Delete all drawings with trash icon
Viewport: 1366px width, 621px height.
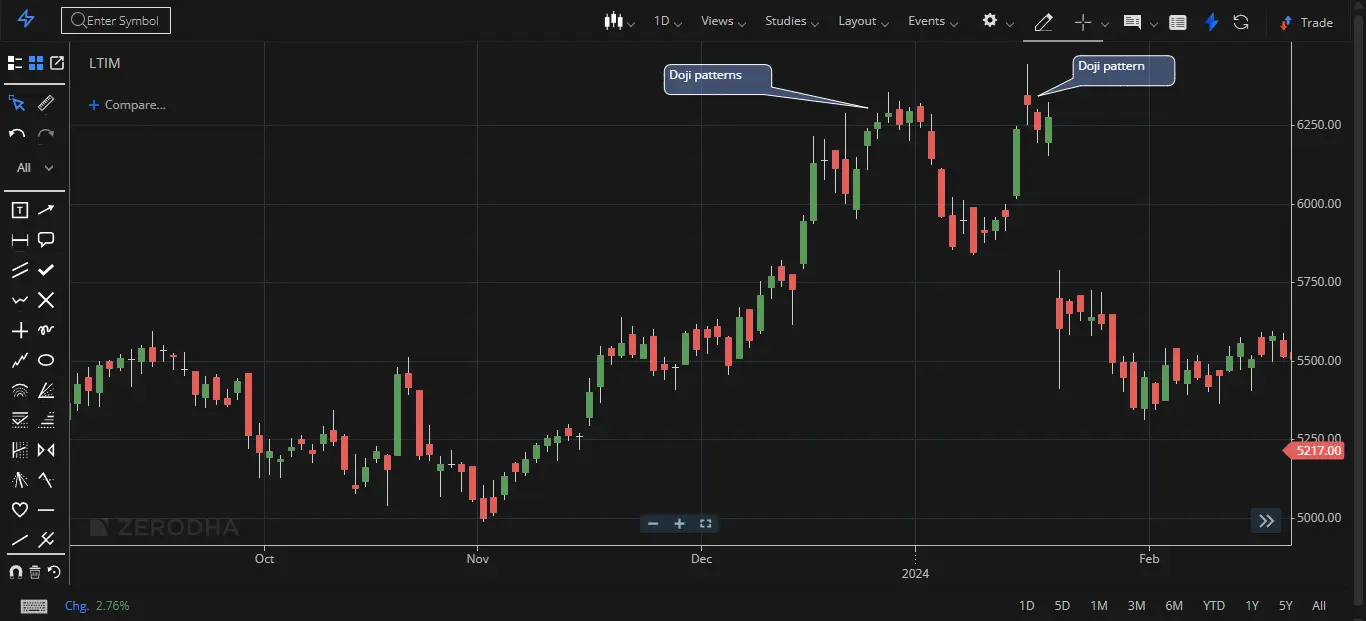click(x=35, y=572)
